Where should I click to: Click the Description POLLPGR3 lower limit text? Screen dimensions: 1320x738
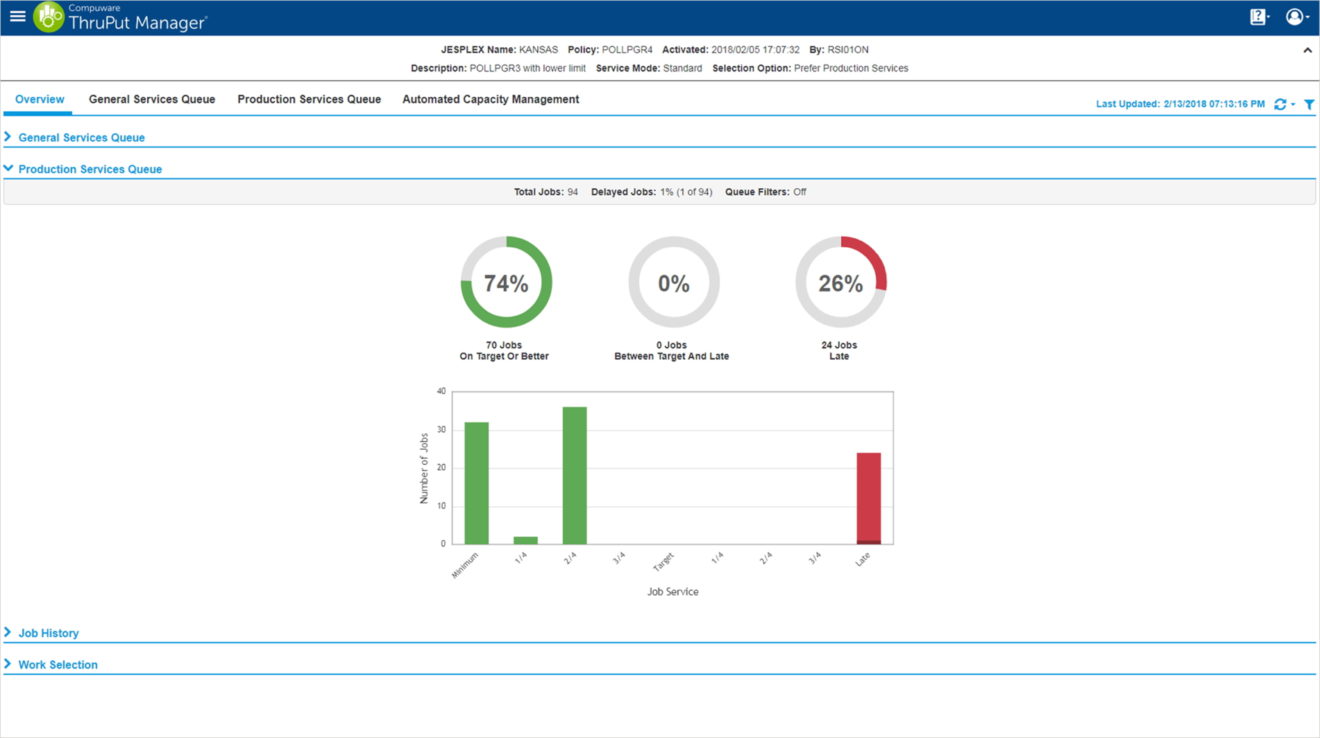click(x=498, y=69)
